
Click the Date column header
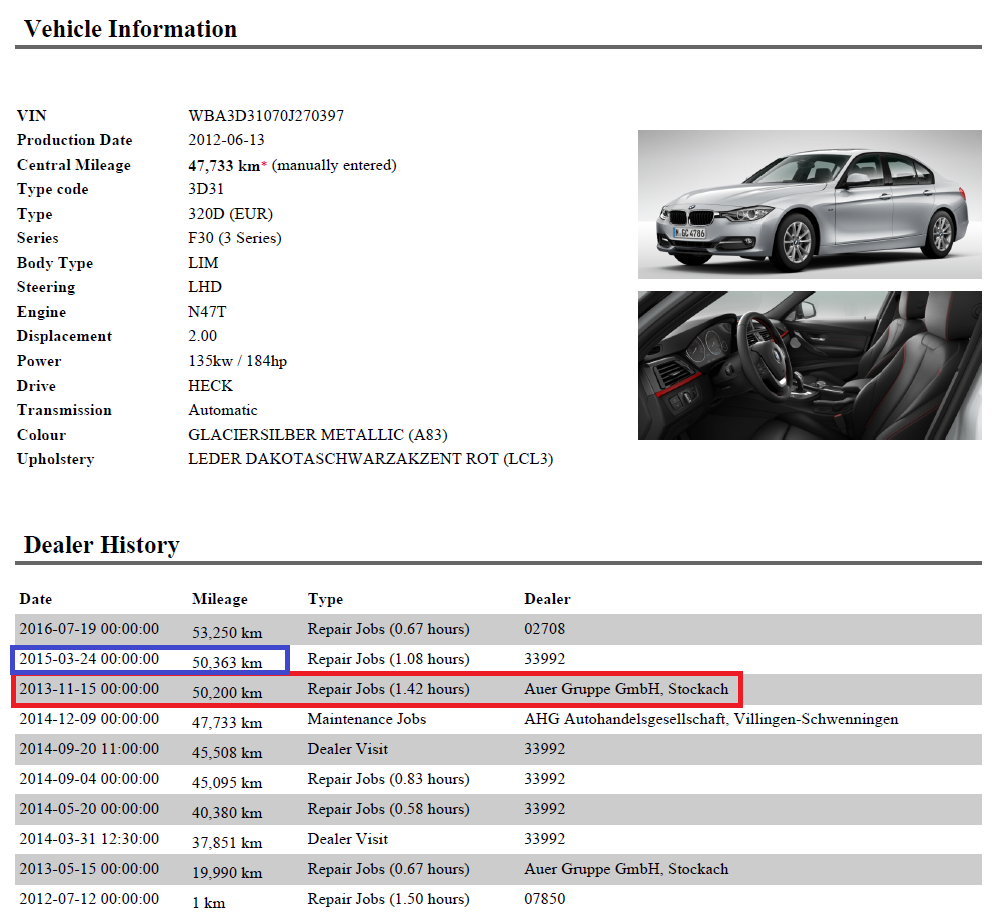point(36,599)
